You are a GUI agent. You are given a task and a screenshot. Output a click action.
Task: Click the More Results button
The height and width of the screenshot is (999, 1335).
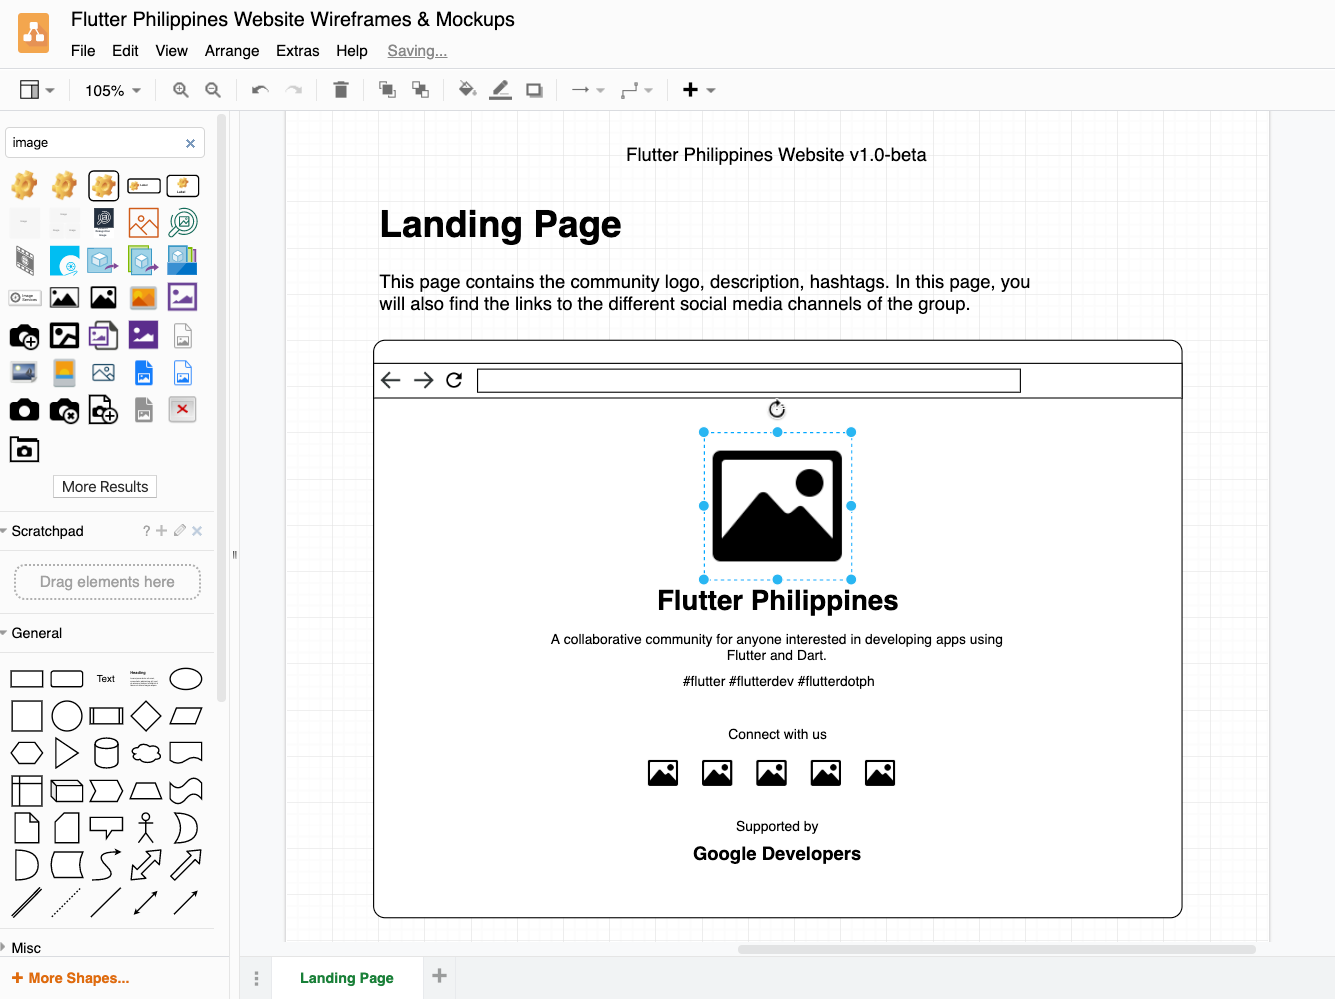click(x=104, y=486)
